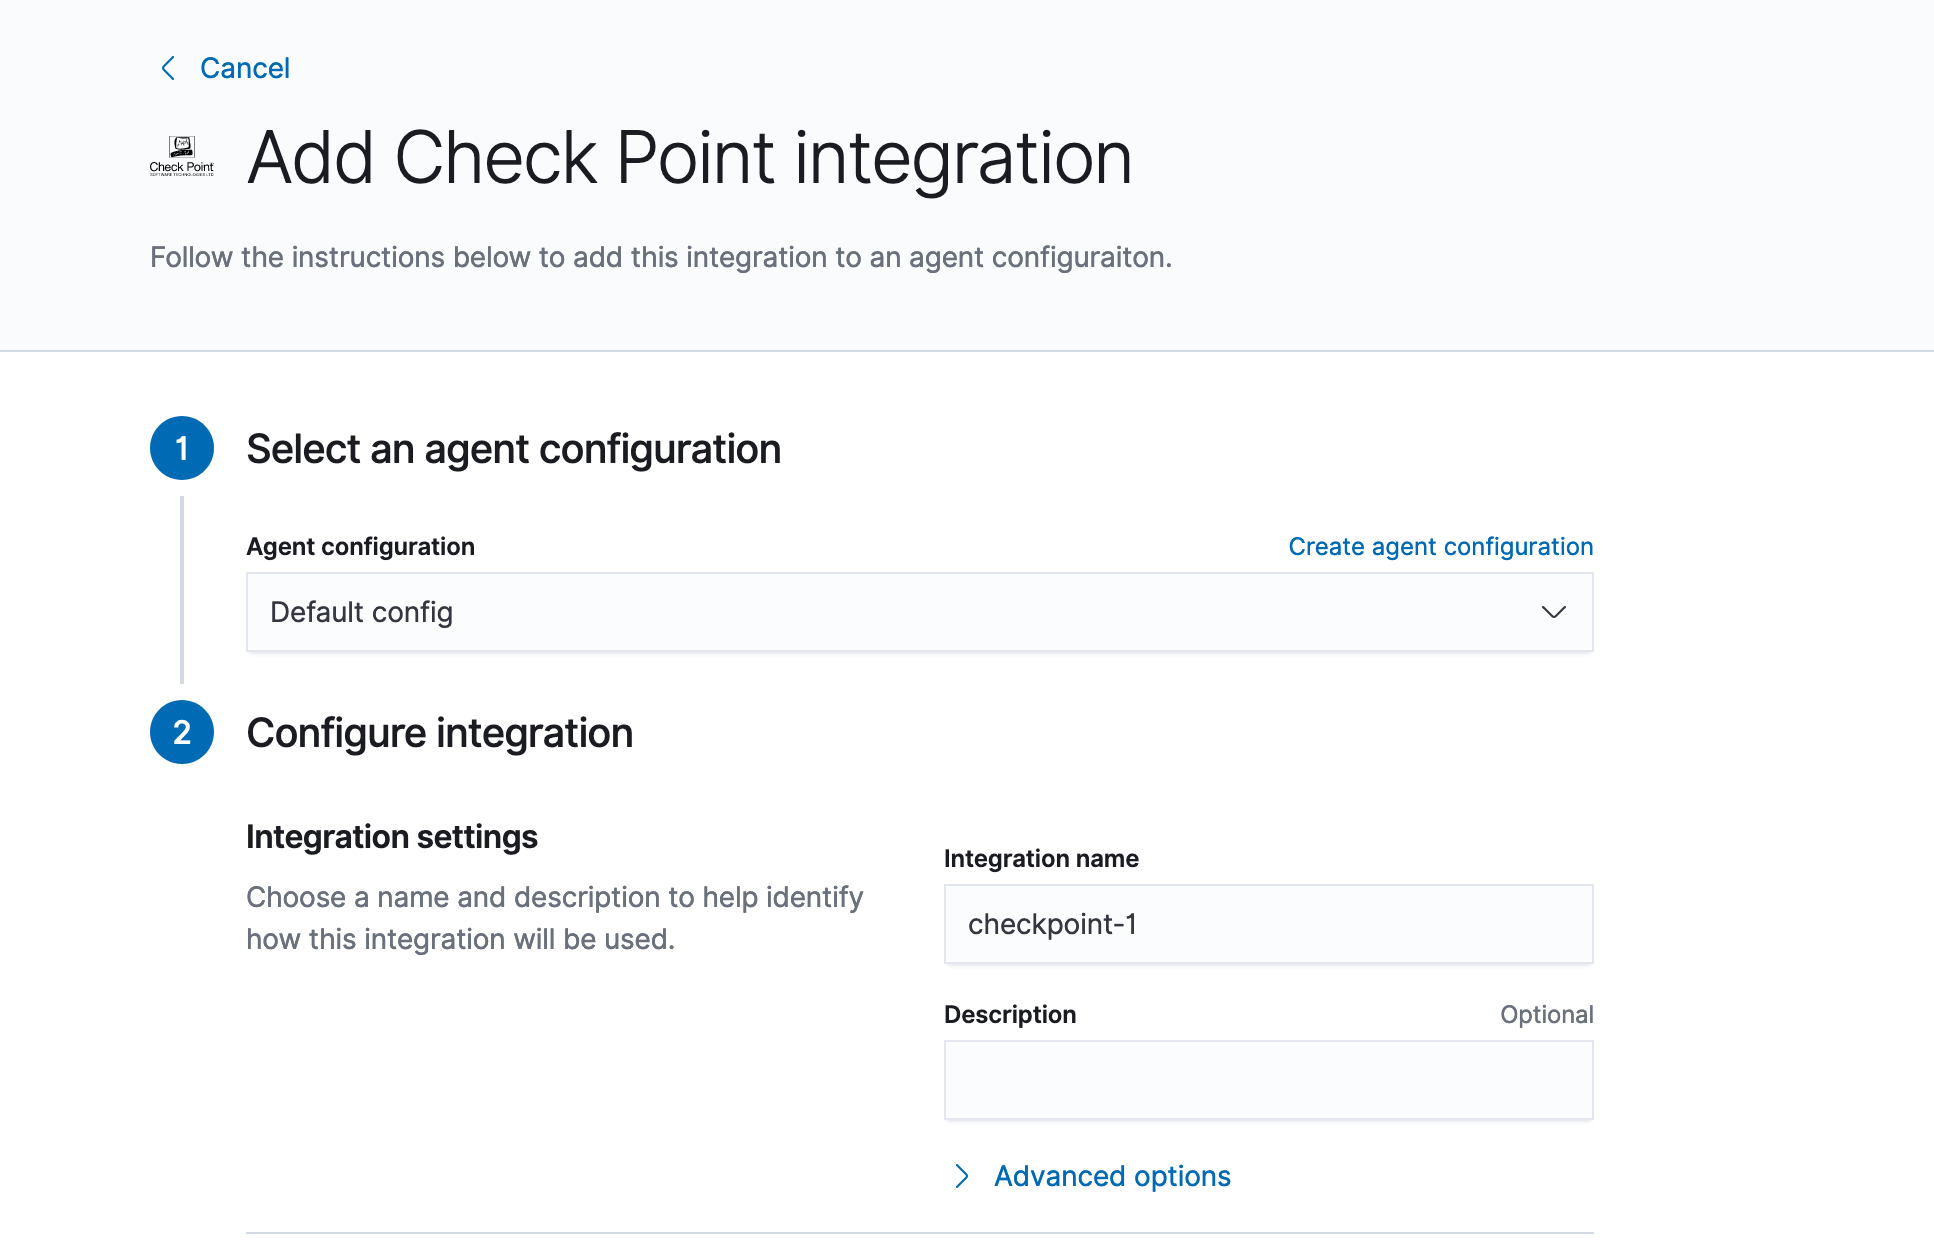The height and width of the screenshot is (1240, 1934).
Task: Click the Select an agent configuration heading
Action: [513, 449]
